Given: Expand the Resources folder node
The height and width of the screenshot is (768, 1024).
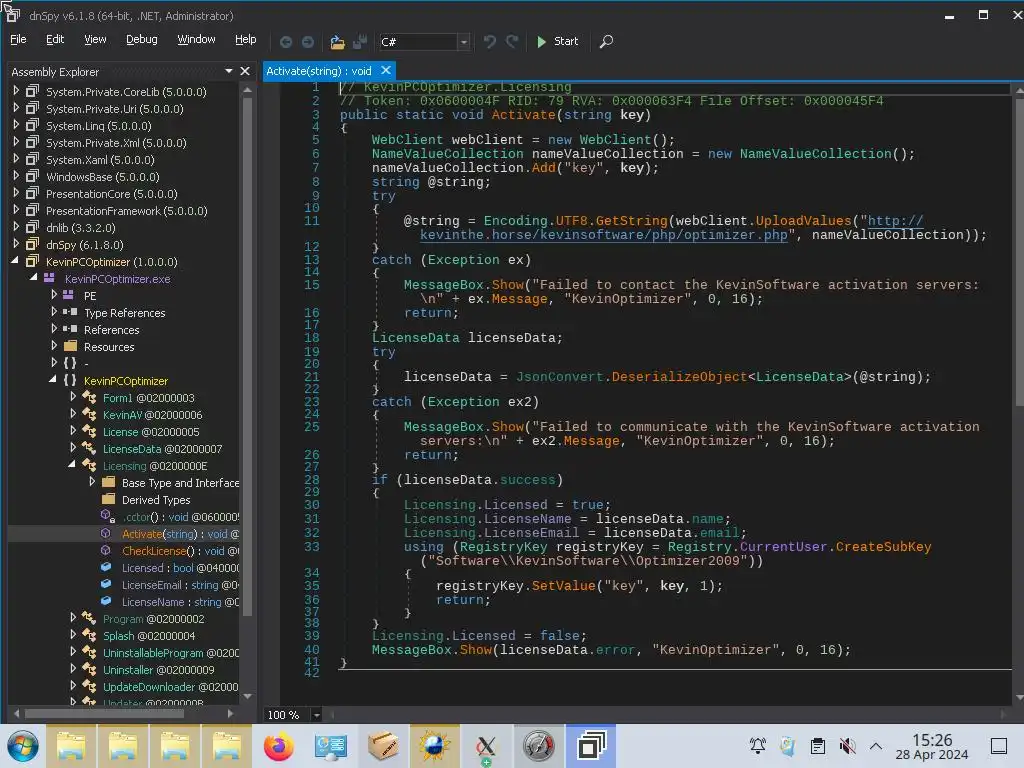Looking at the screenshot, I should coord(54,346).
